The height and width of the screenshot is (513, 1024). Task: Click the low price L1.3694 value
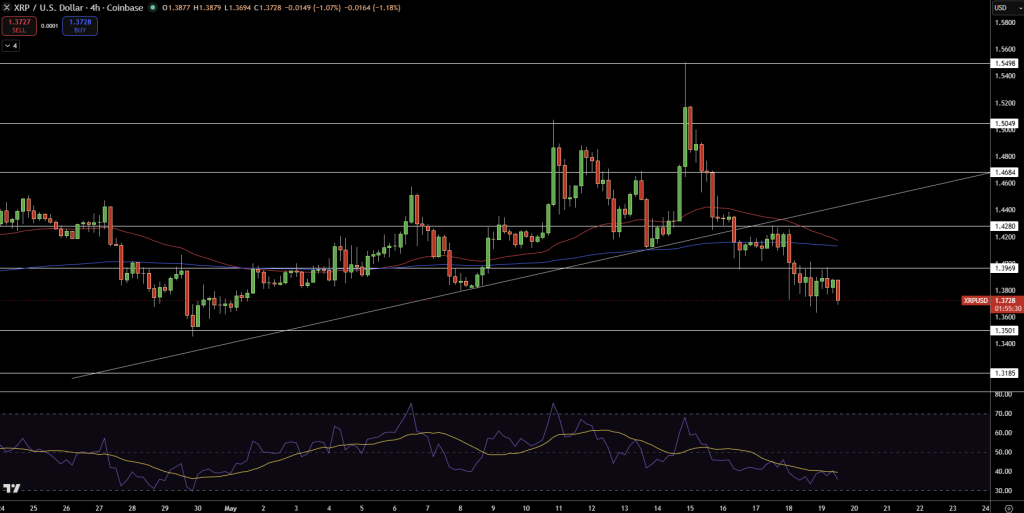238,8
